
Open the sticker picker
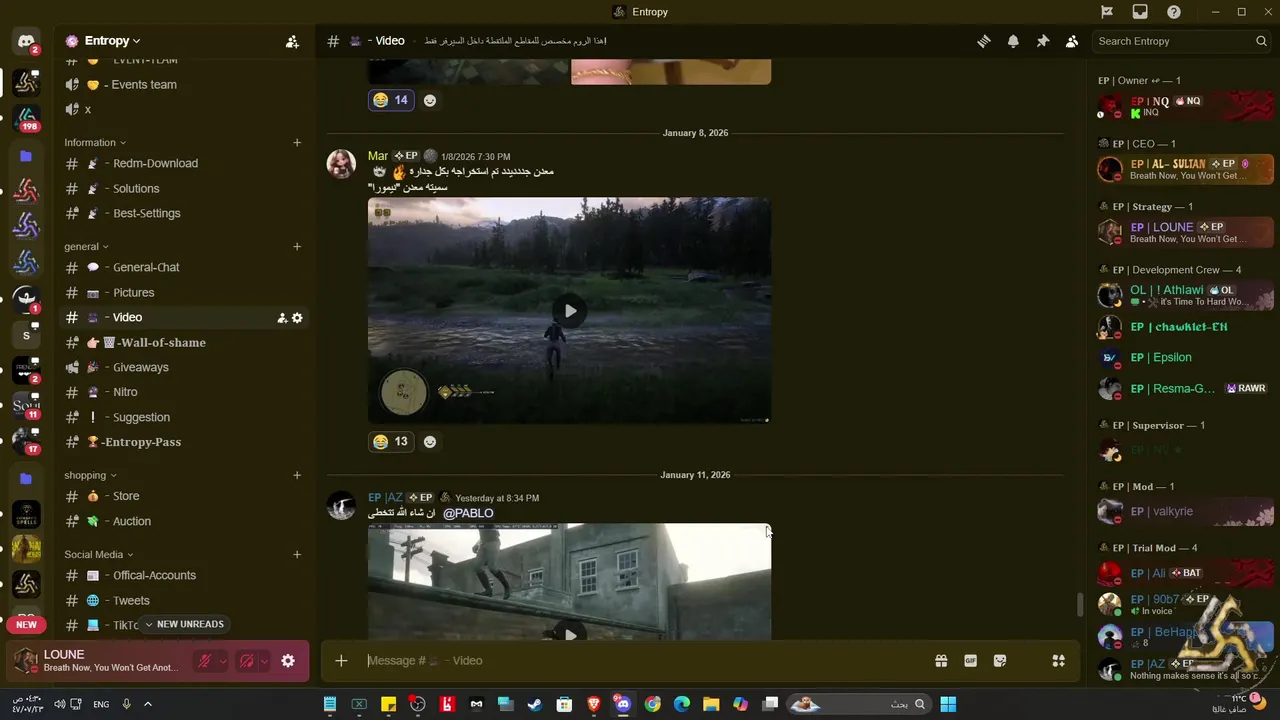[x=1000, y=661]
